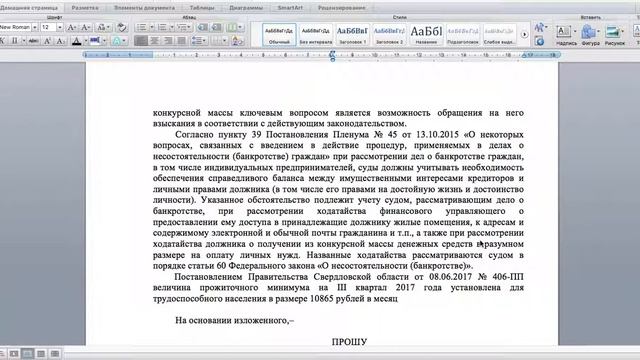Screen dimensions: 640x360
Task: Insert a bulleted list
Action: pyautogui.click(x=141, y=27)
